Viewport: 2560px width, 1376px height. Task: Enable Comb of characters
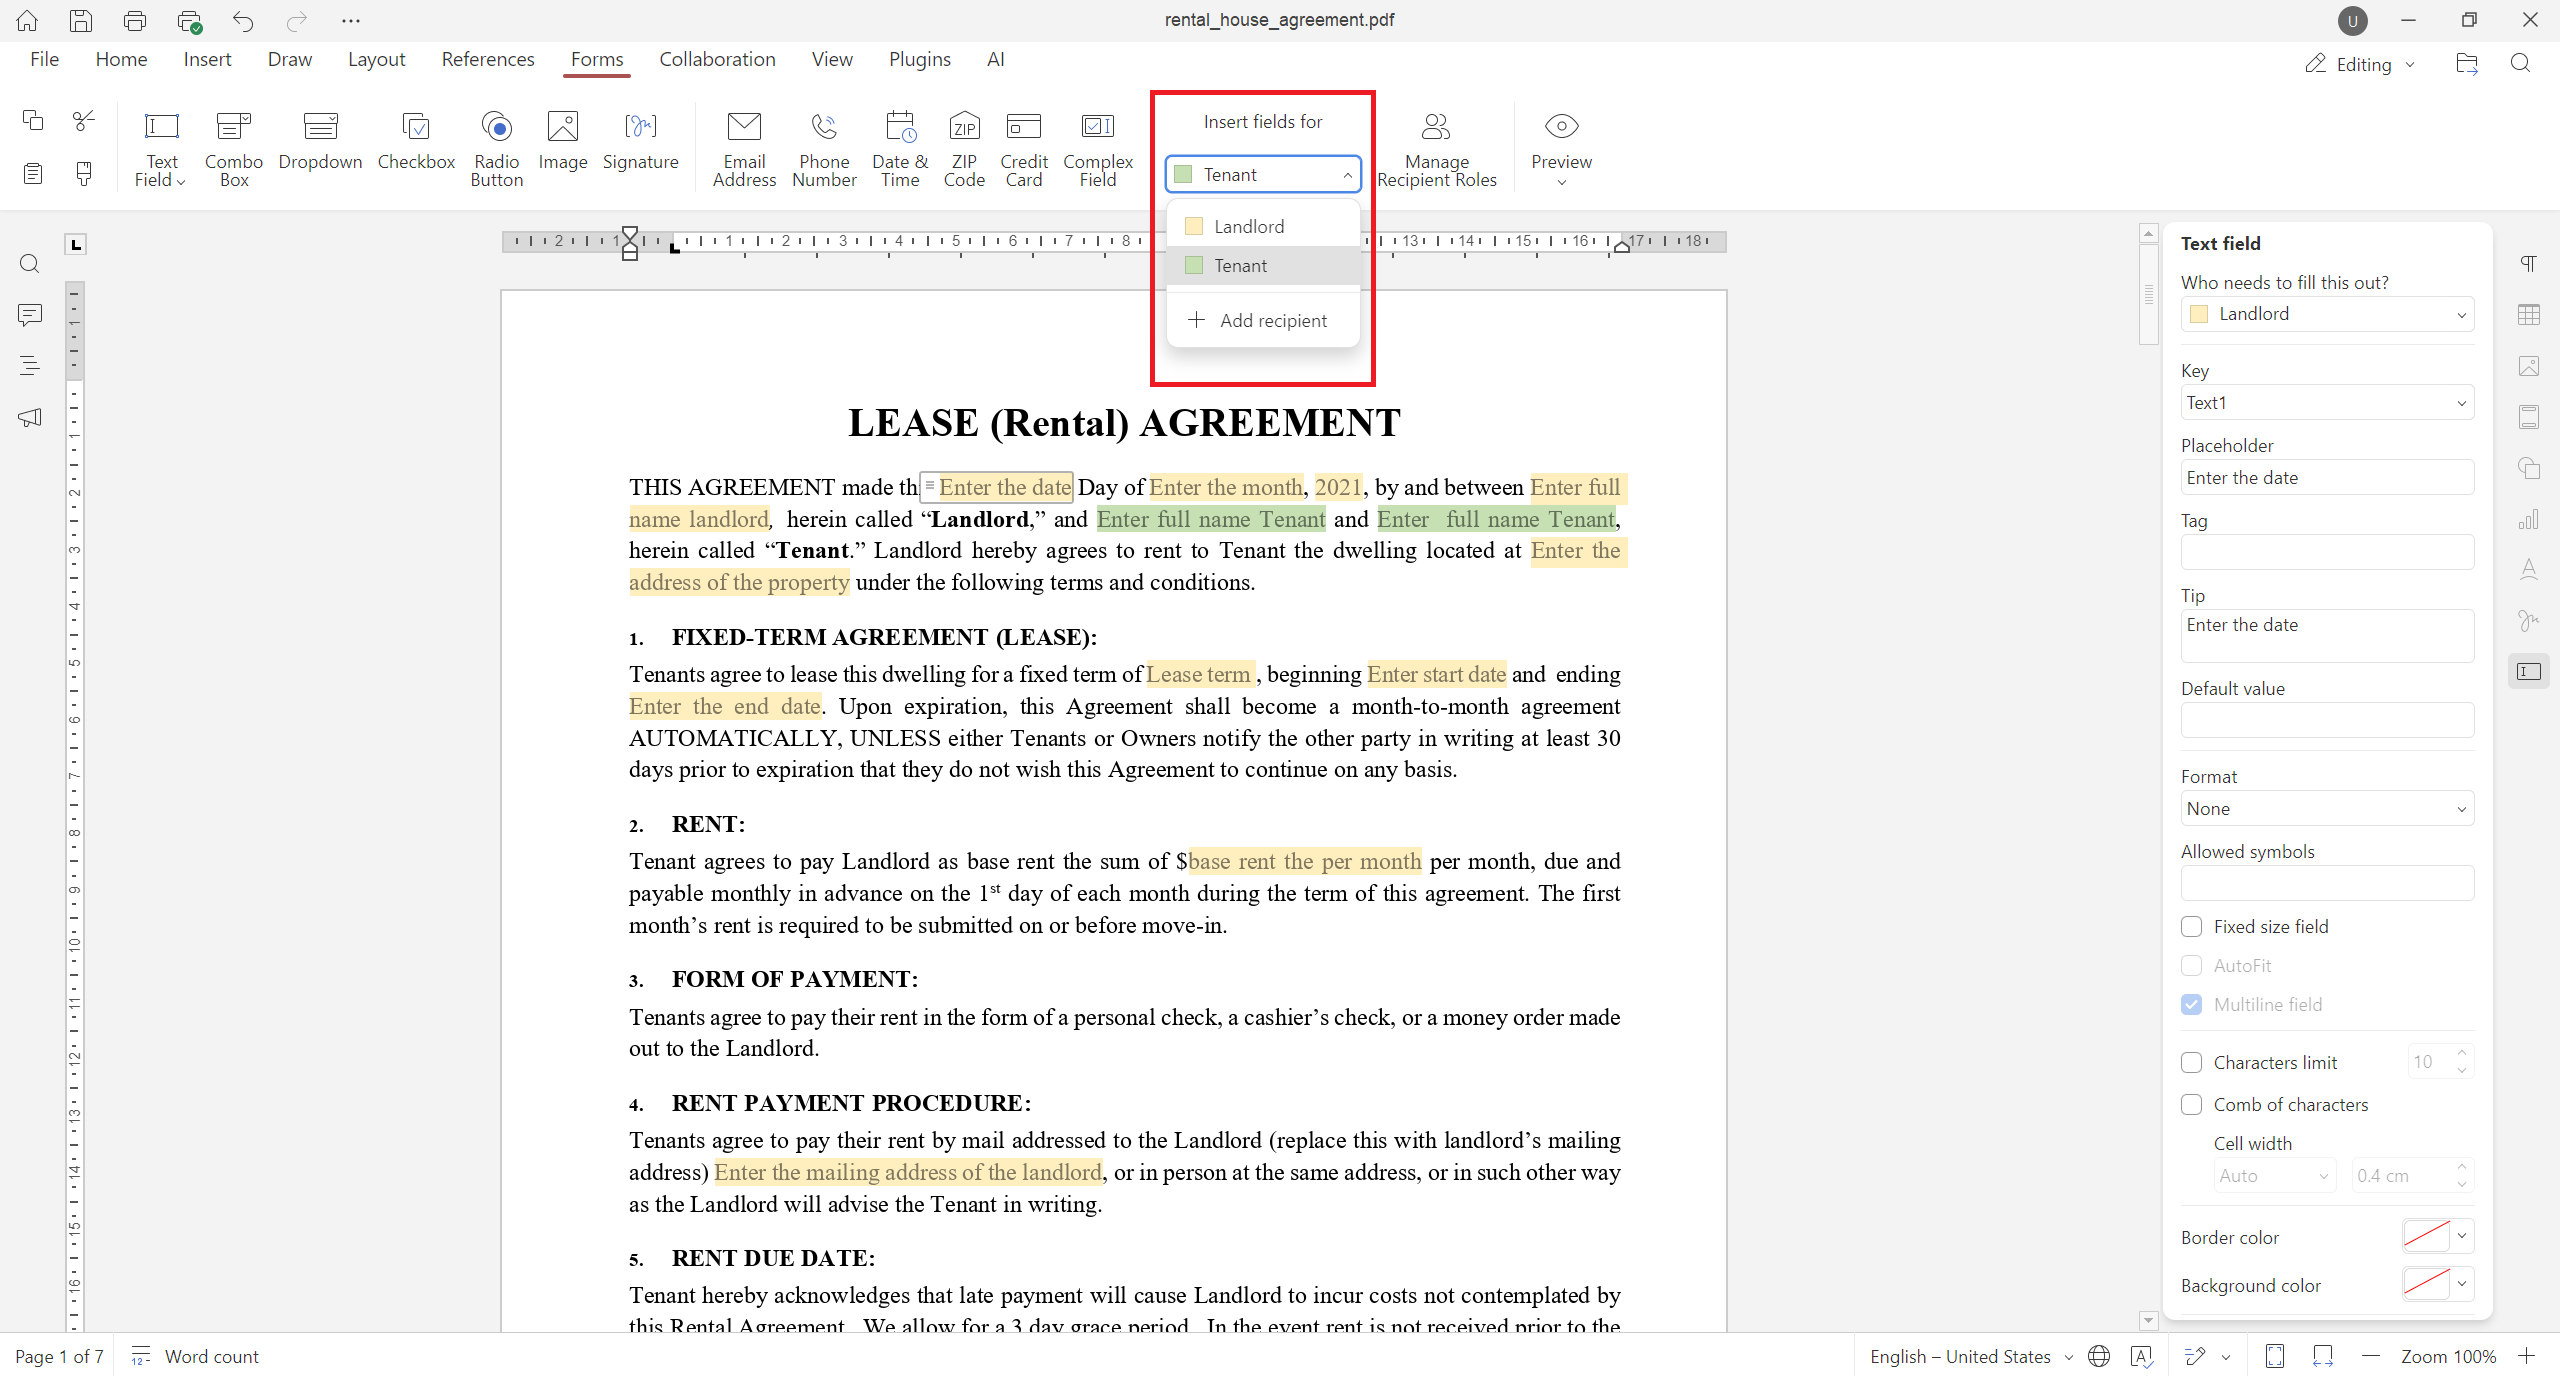coord(2191,1104)
